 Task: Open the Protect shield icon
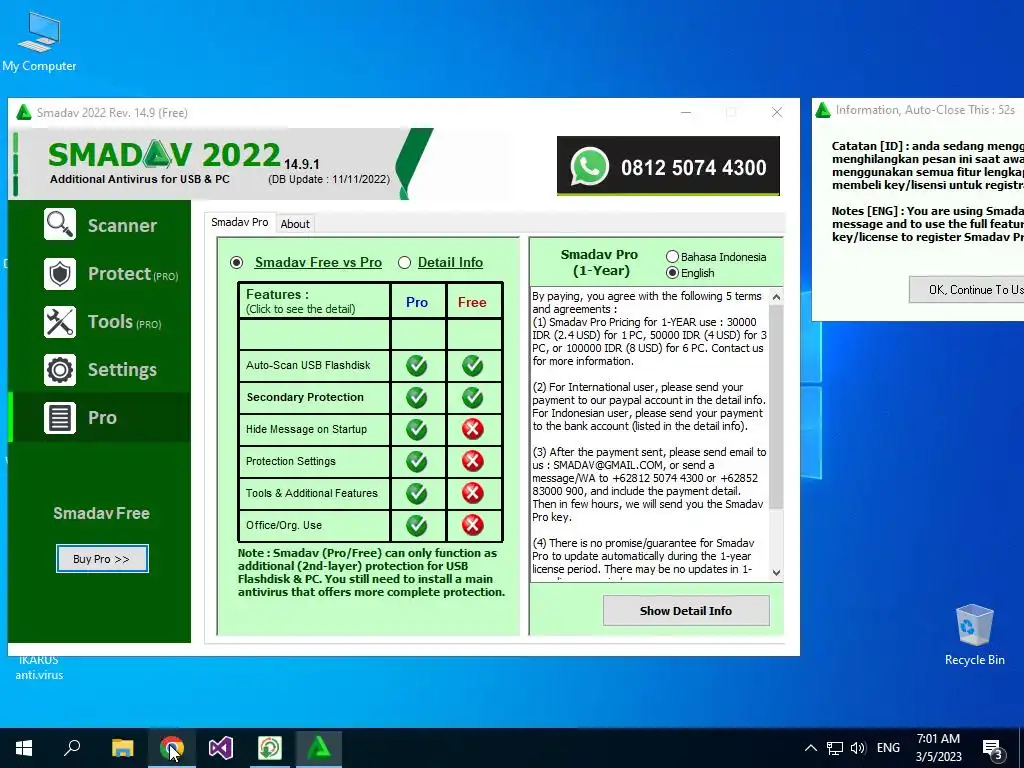59,273
